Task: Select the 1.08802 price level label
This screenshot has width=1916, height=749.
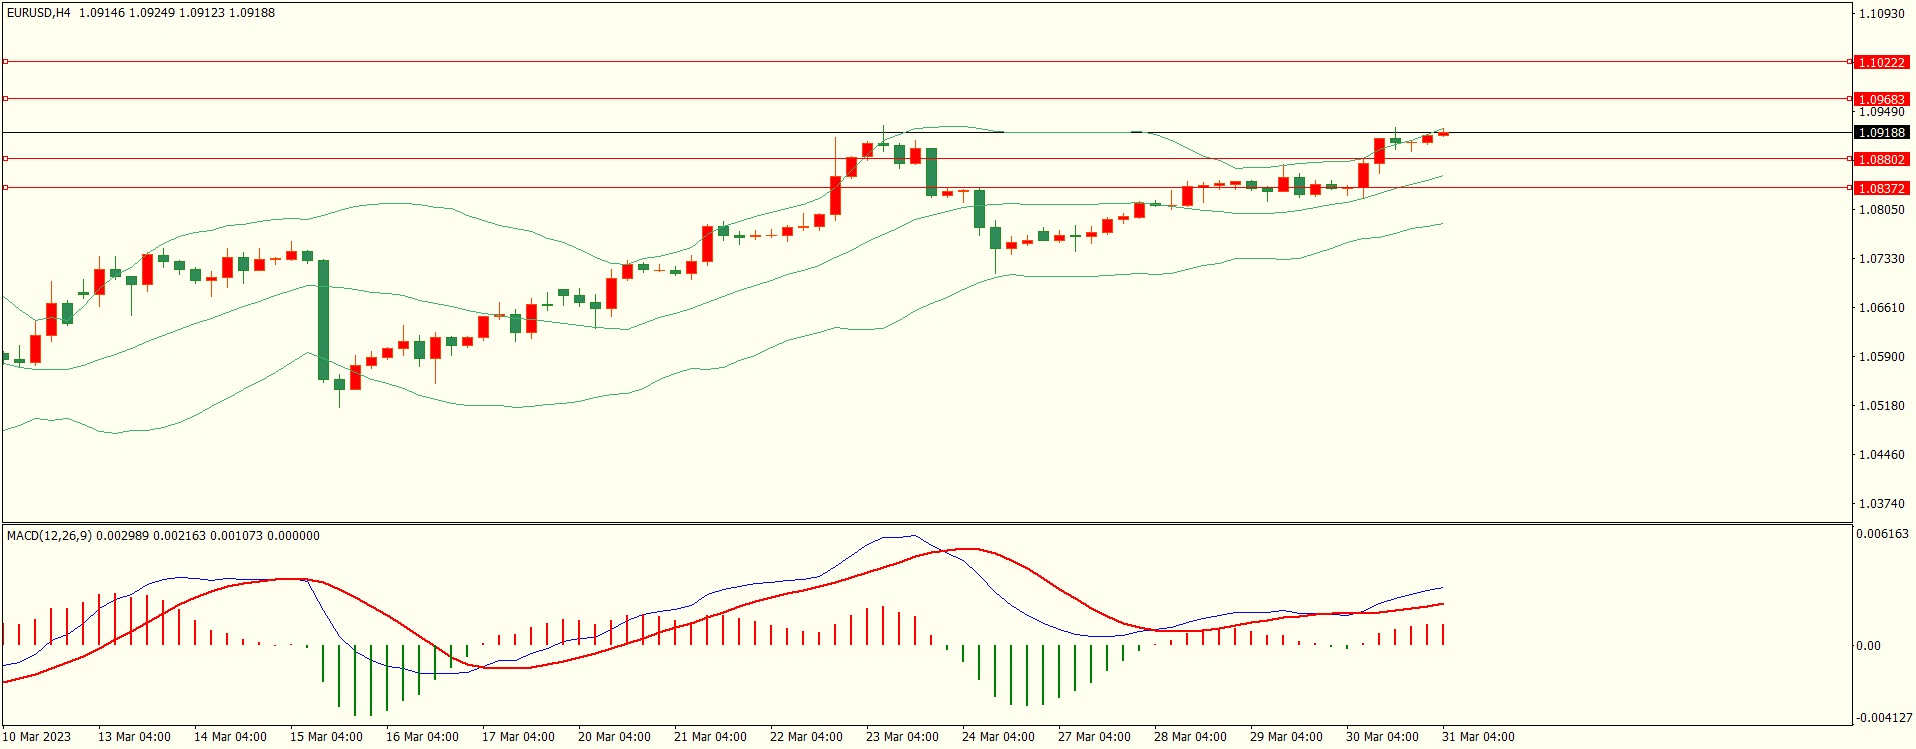Action: pos(1881,159)
